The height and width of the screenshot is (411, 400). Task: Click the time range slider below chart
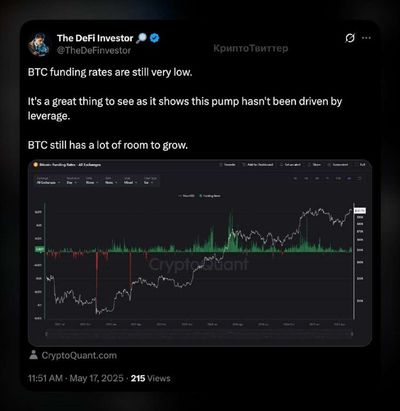[199, 333]
